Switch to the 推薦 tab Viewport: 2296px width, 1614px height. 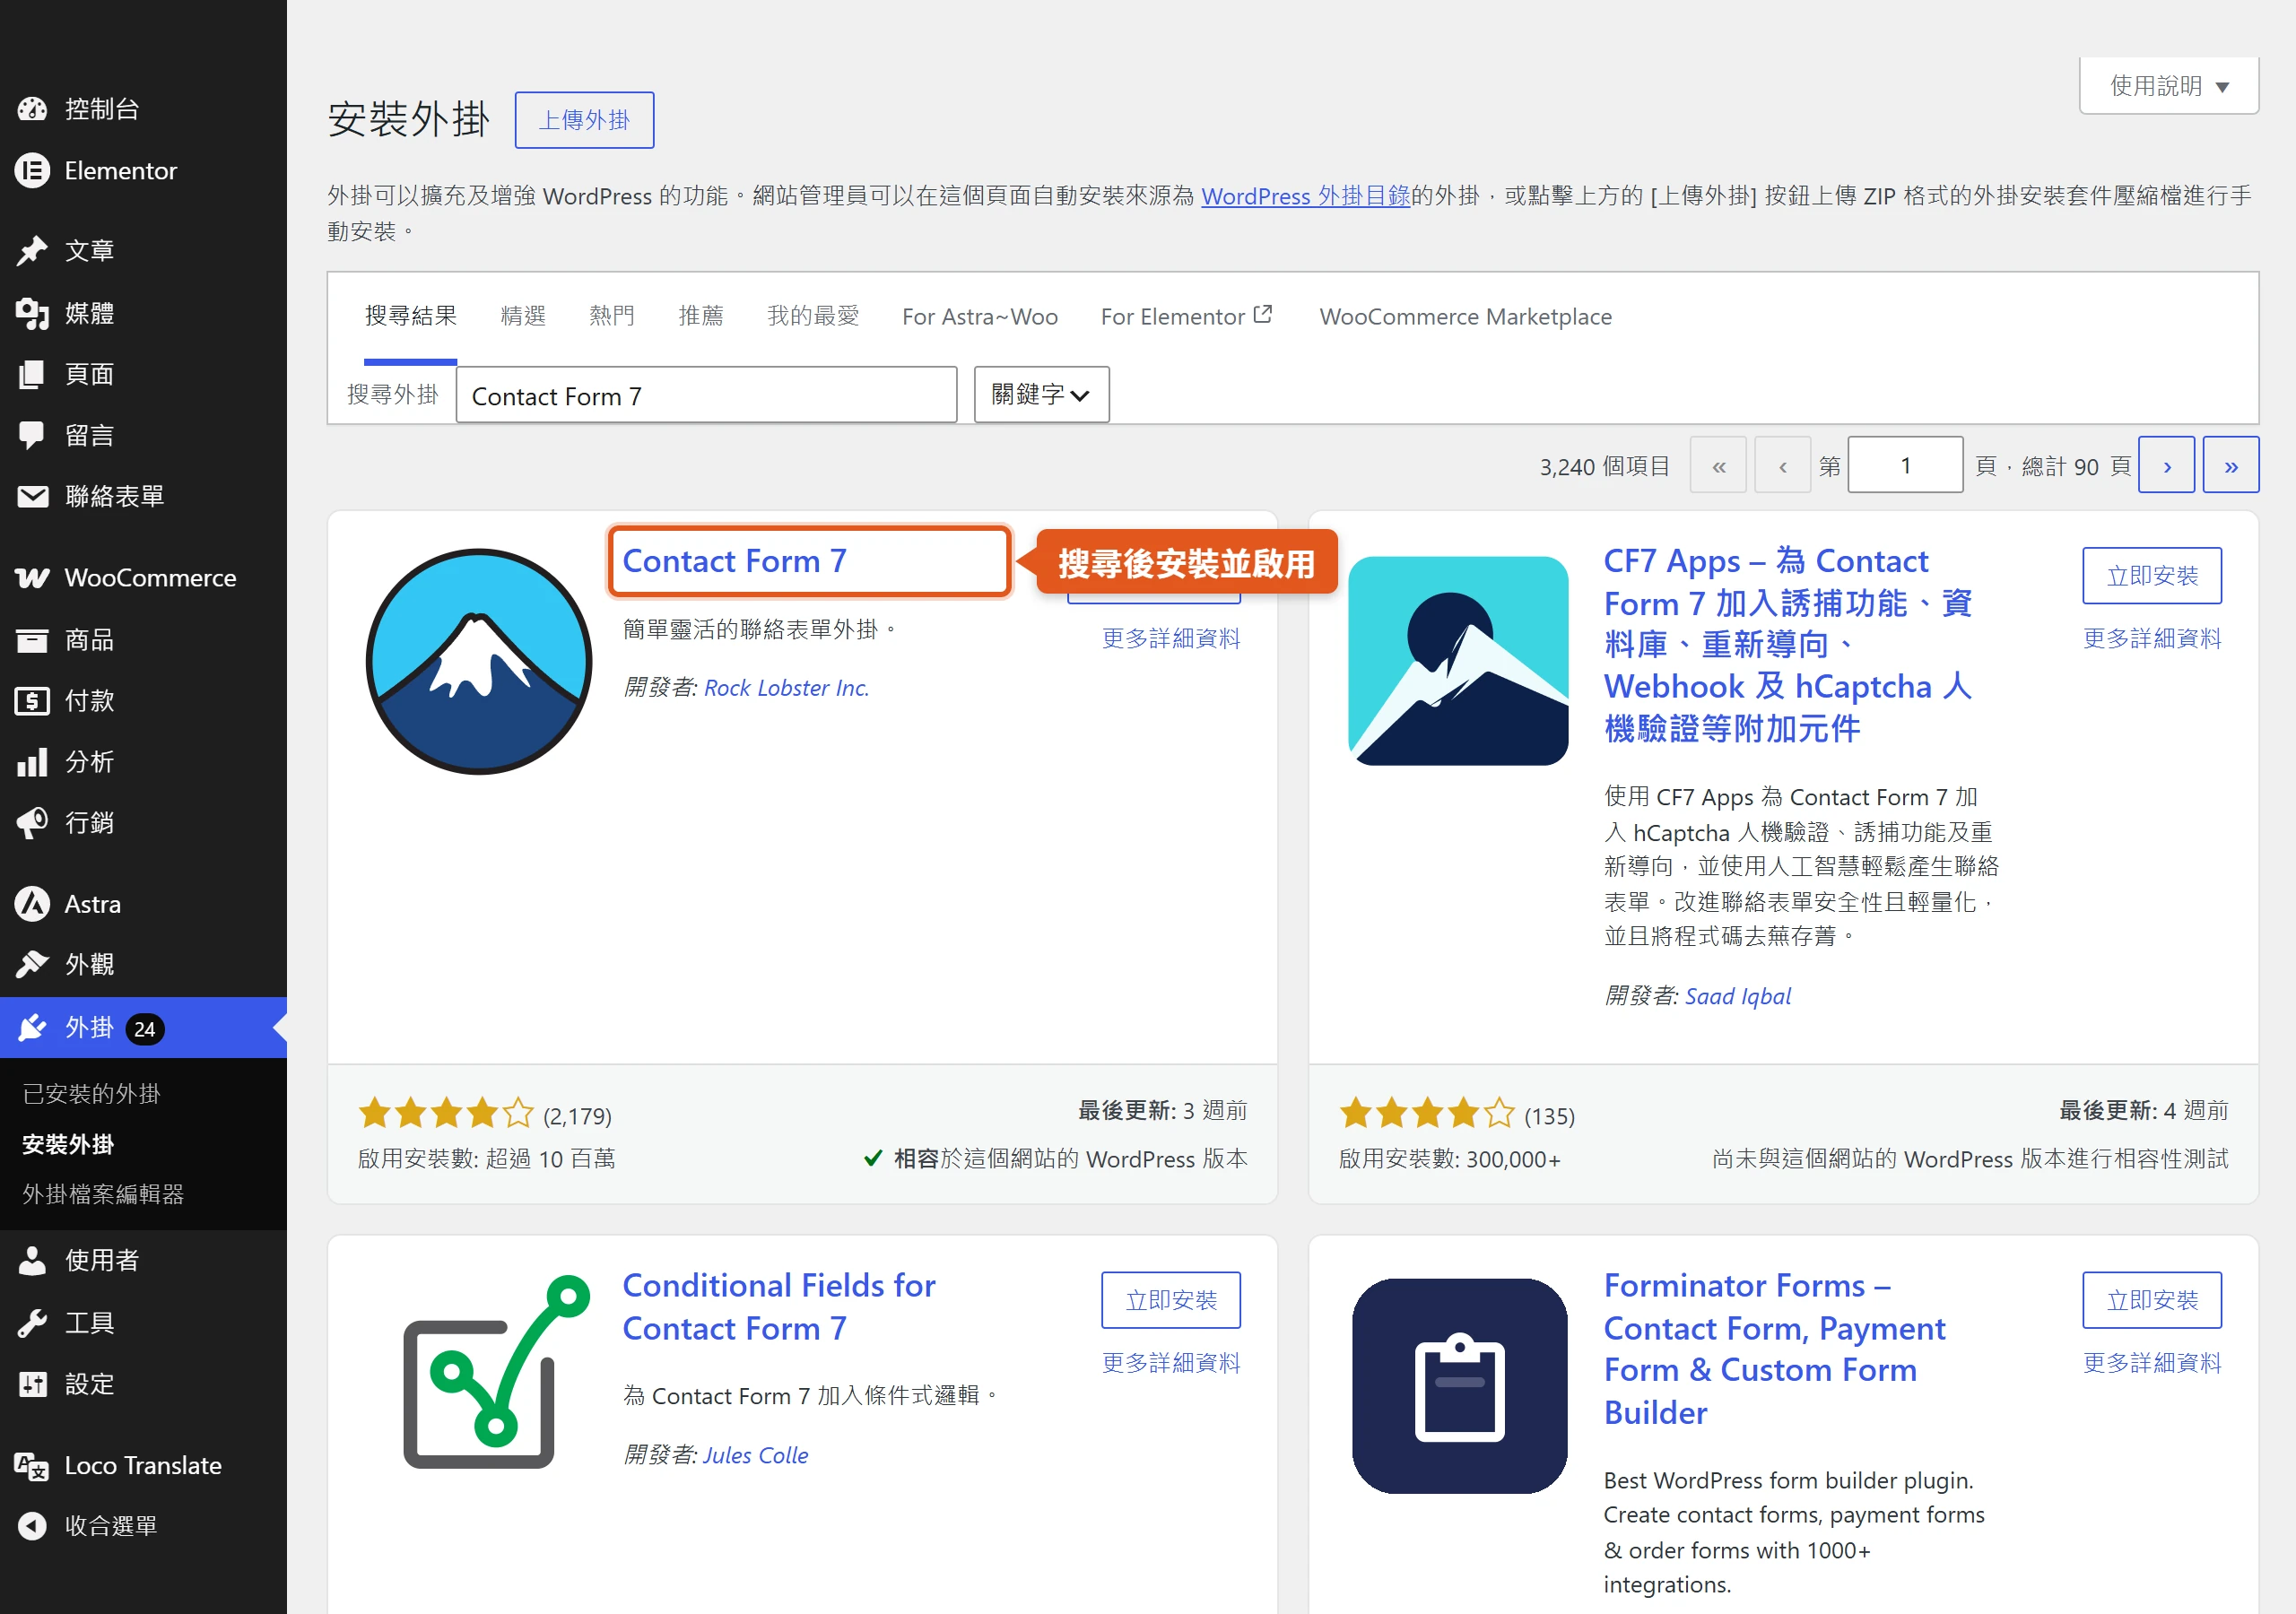point(700,316)
